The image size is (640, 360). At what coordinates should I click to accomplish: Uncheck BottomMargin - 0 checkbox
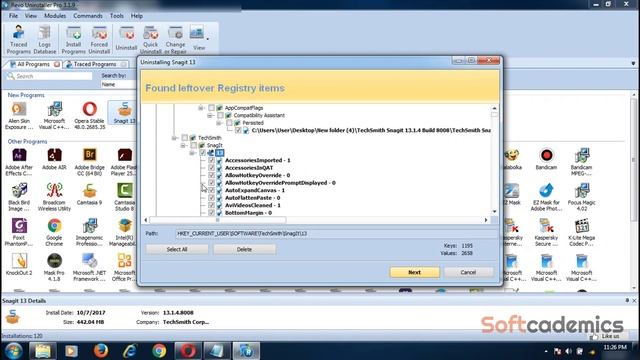[211, 213]
